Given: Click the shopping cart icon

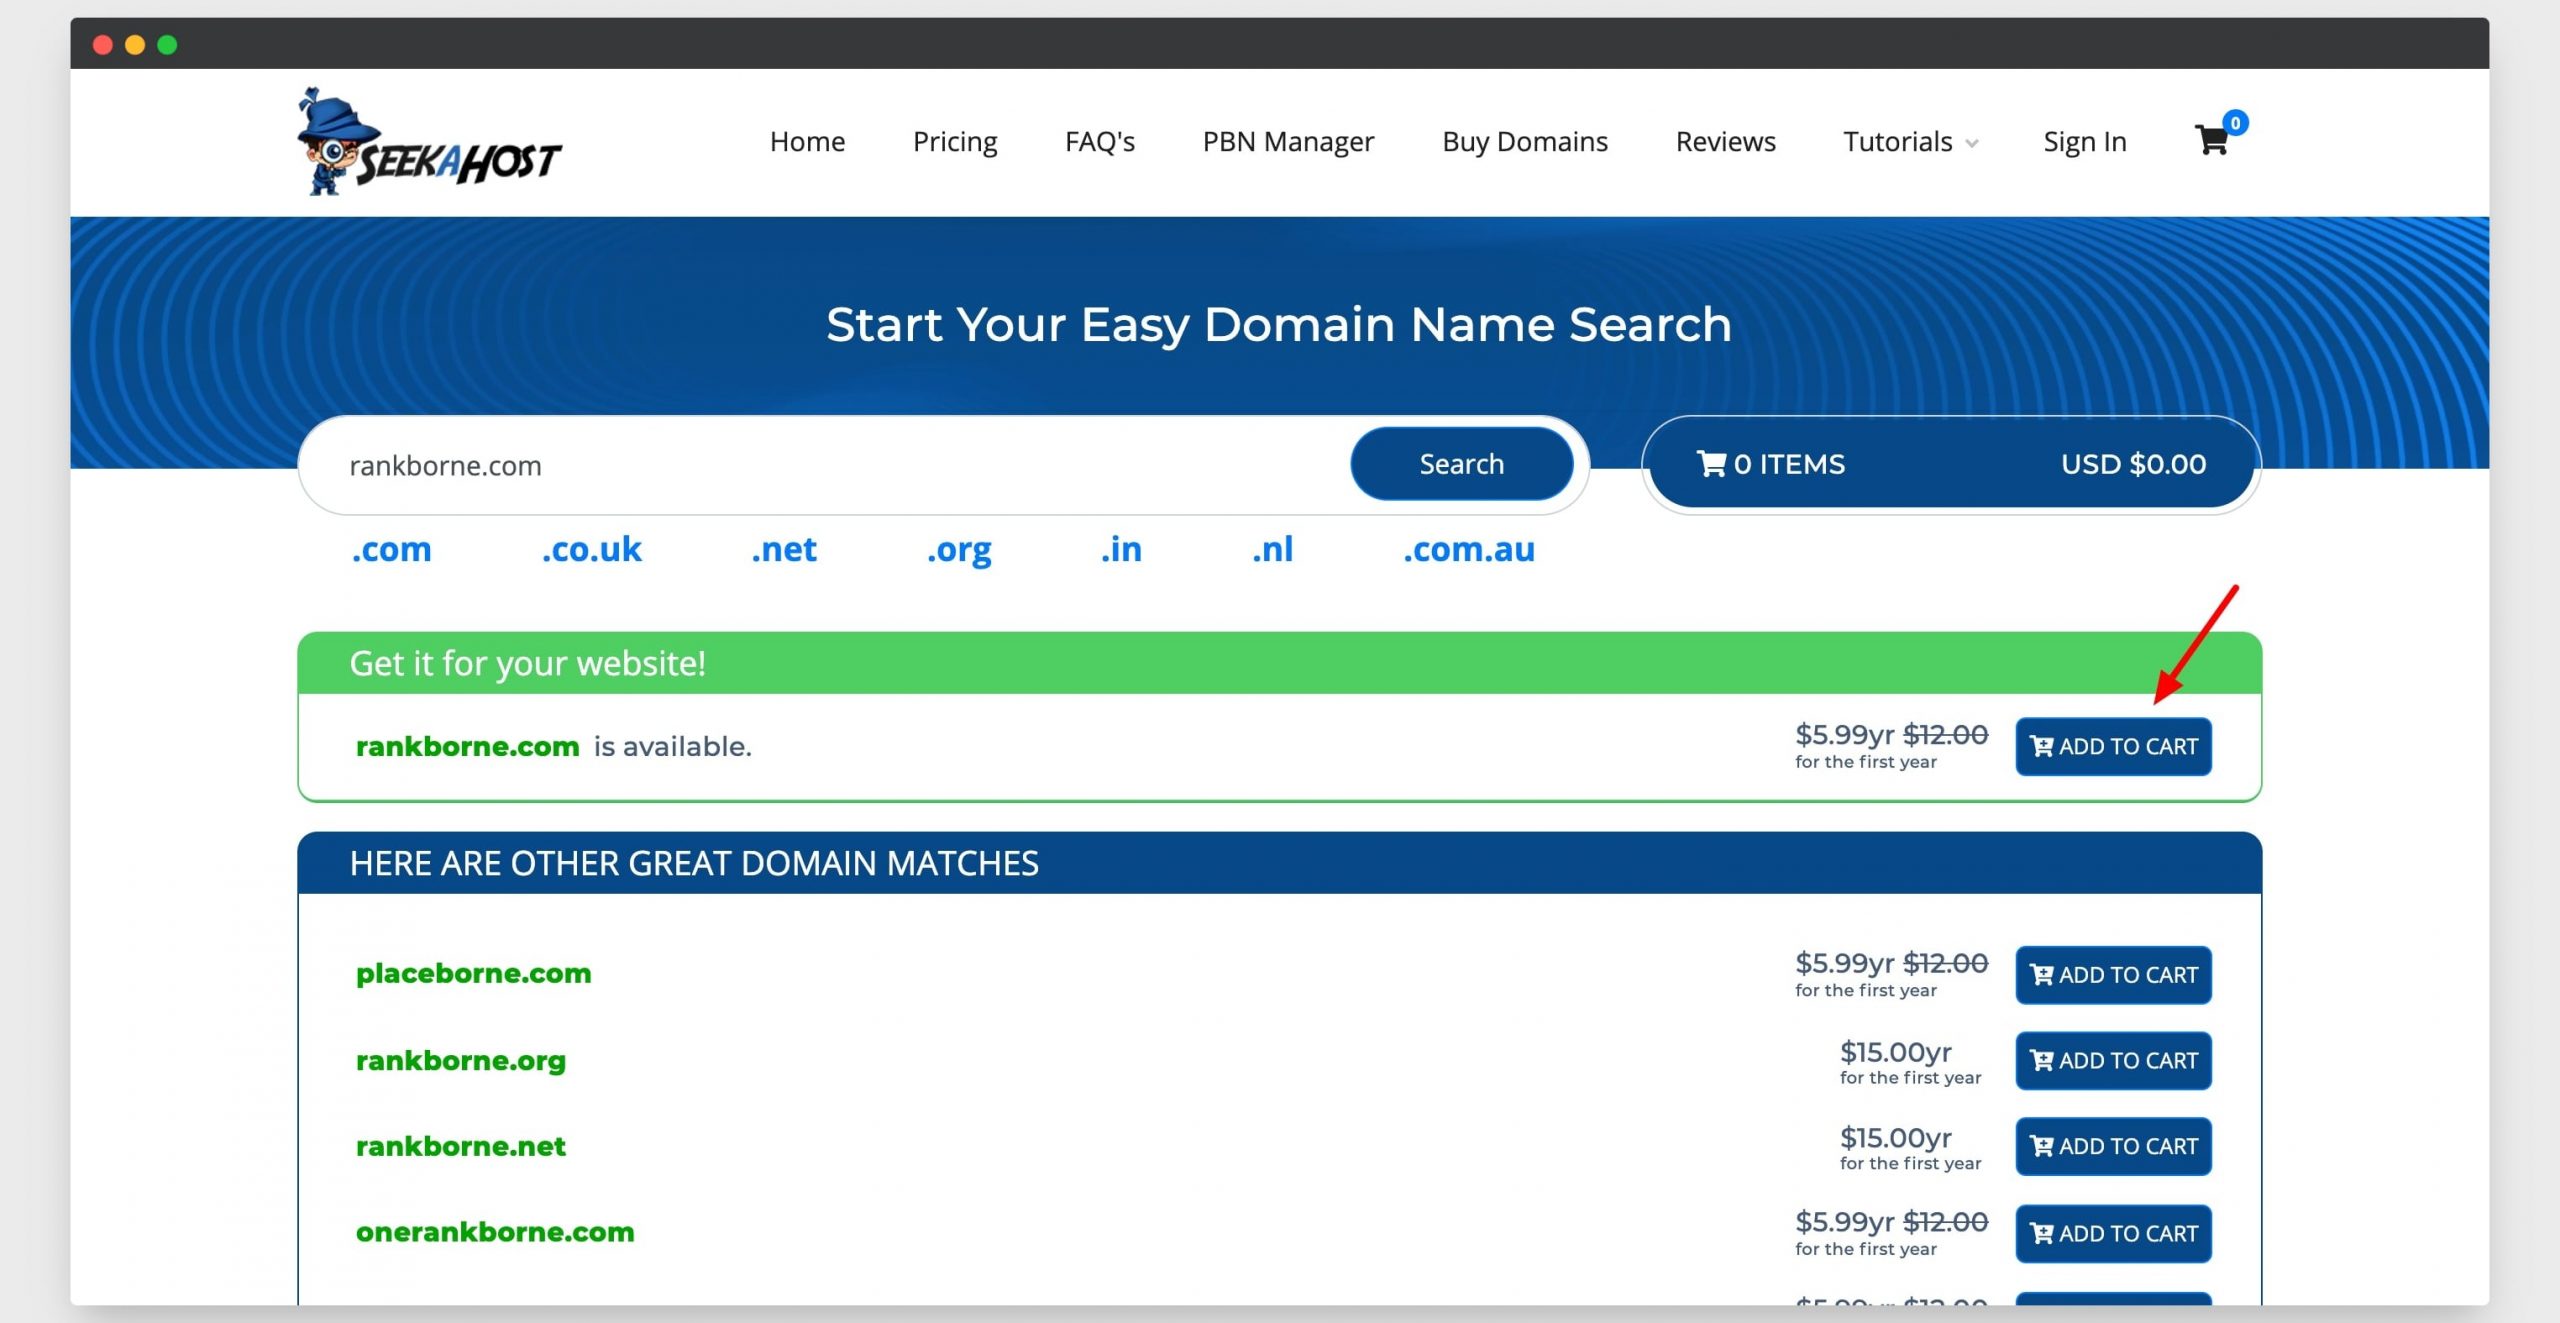Looking at the screenshot, I should click(2209, 140).
